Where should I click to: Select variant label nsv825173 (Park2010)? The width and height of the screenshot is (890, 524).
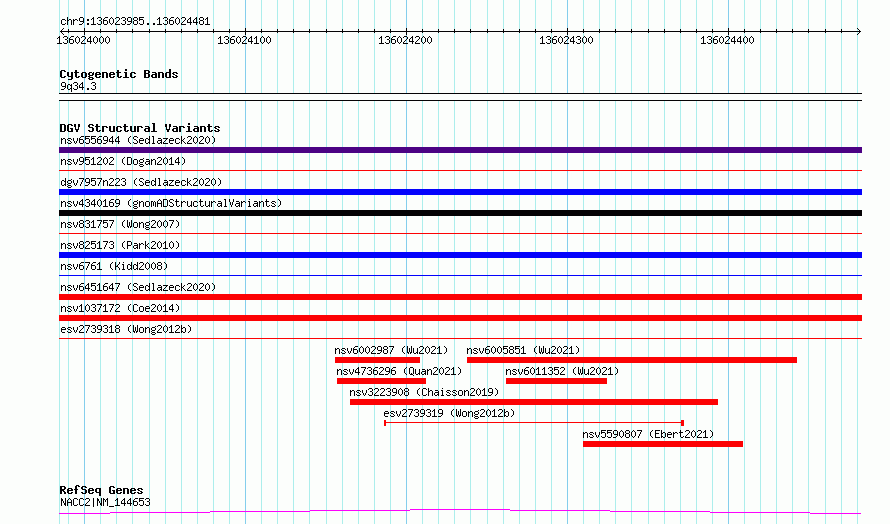pyautogui.click(x=120, y=245)
